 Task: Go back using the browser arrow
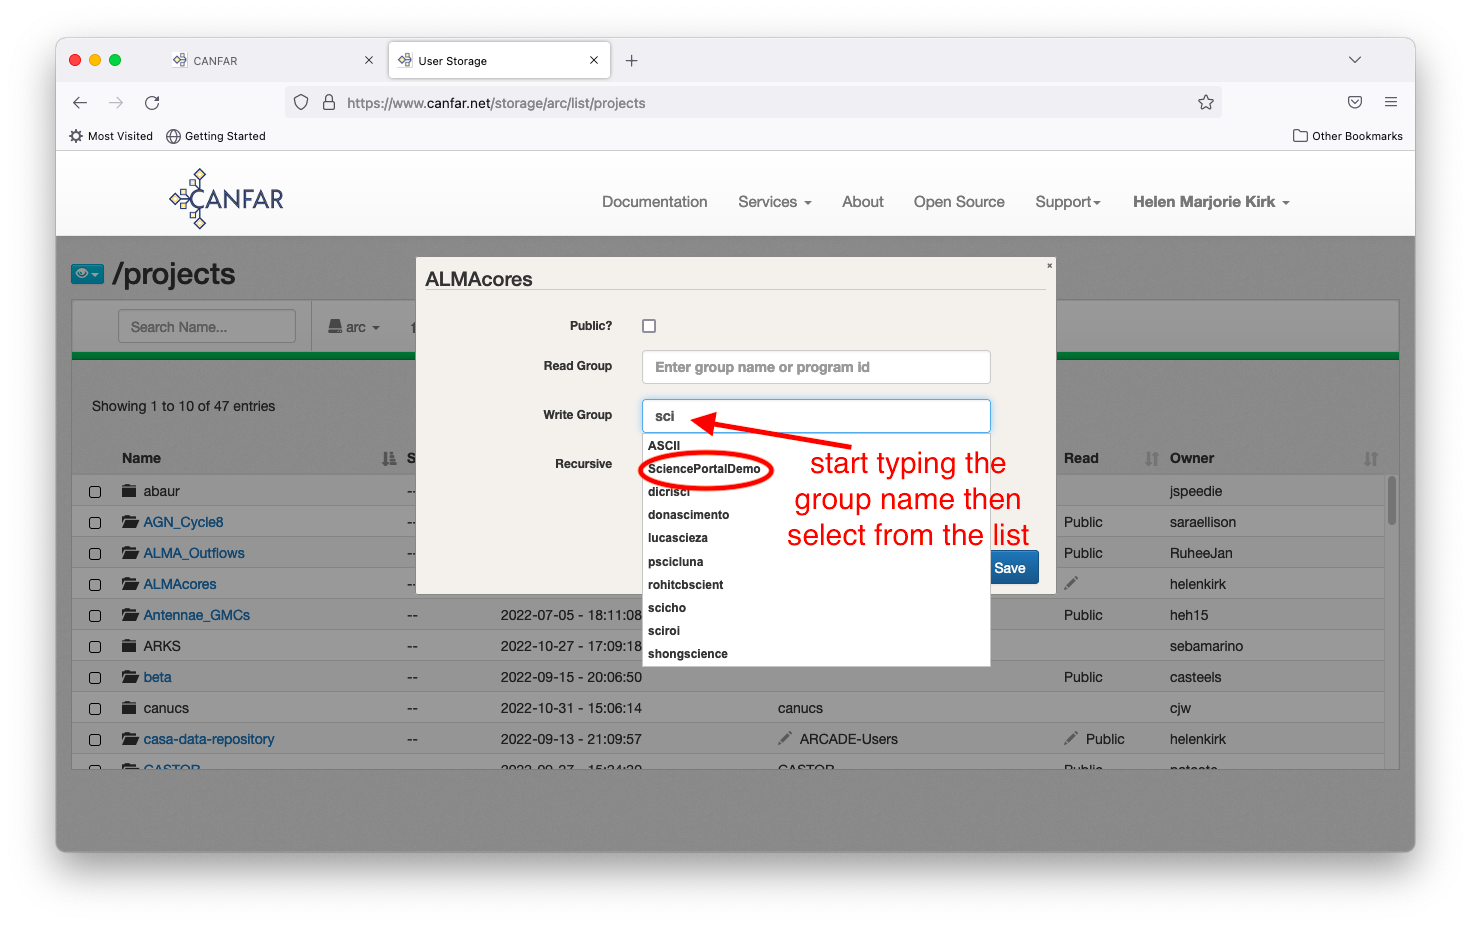click(x=80, y=103)
